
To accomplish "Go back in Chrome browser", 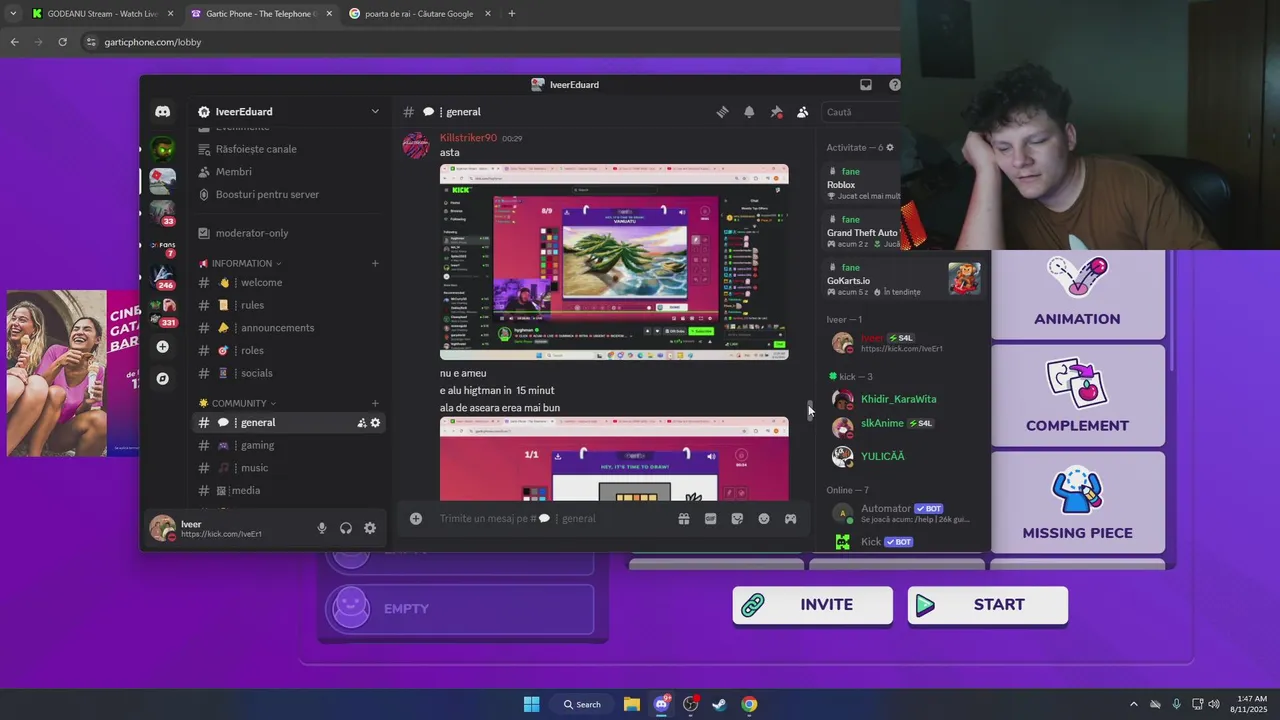I will [x=14, y=42].
